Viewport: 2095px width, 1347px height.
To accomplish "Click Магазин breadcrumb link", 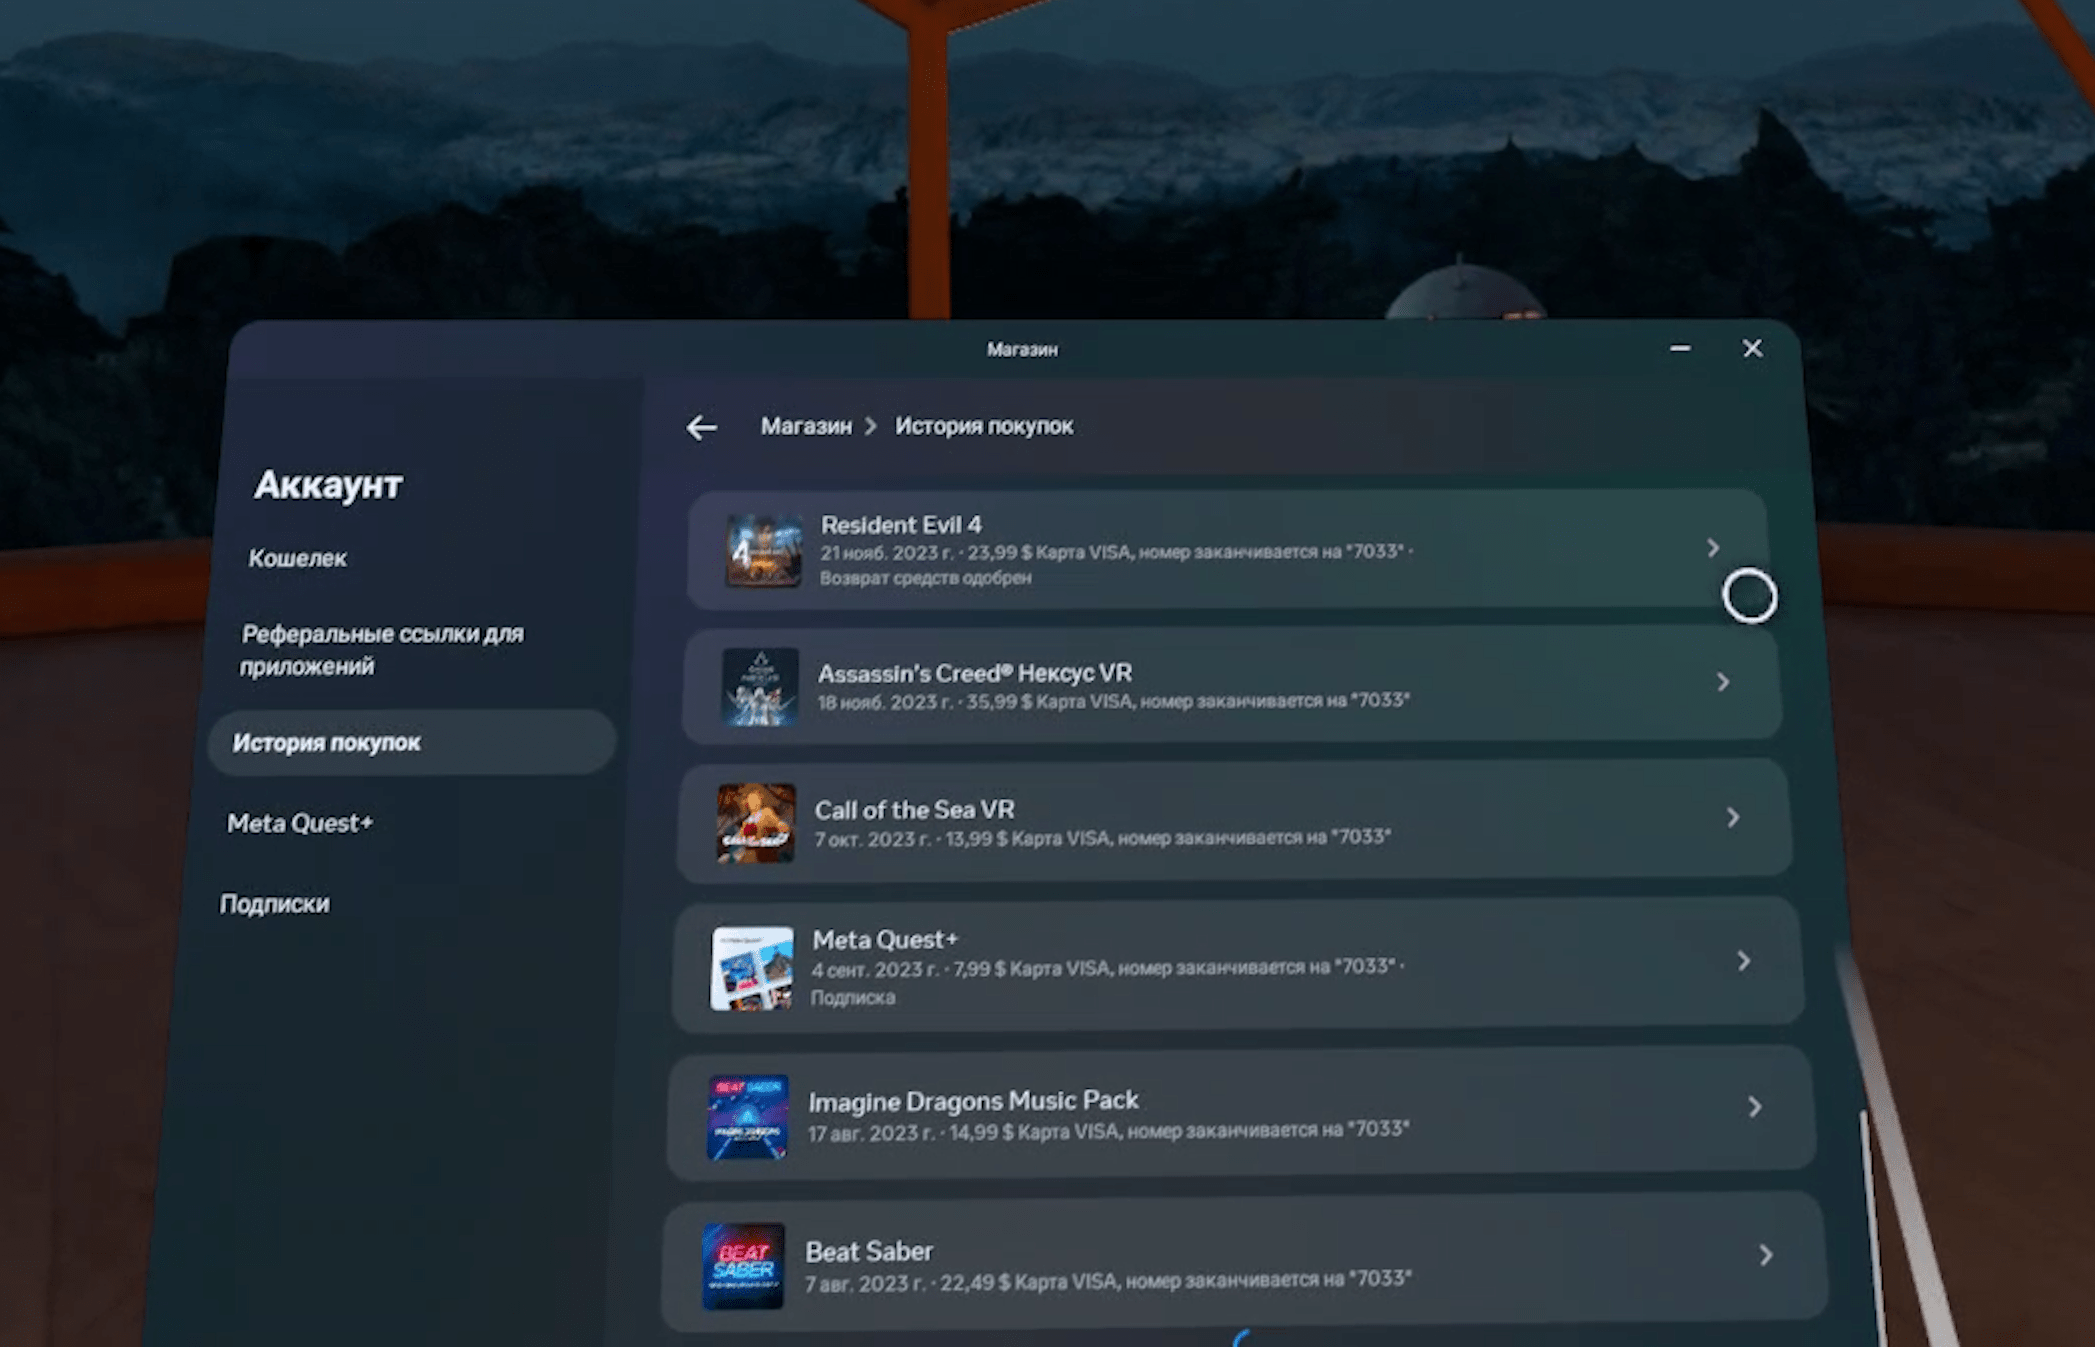I will (806, 427).
